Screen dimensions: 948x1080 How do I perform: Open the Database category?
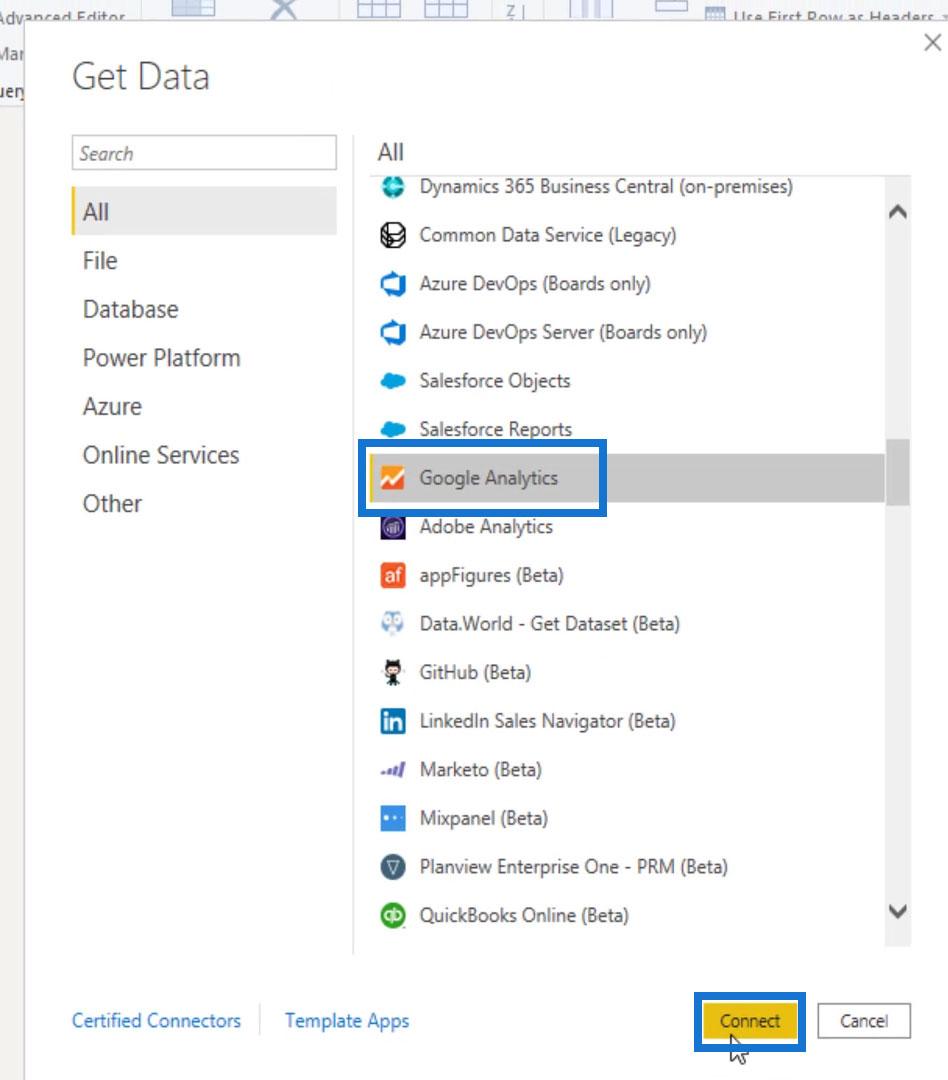pos(130,310)
